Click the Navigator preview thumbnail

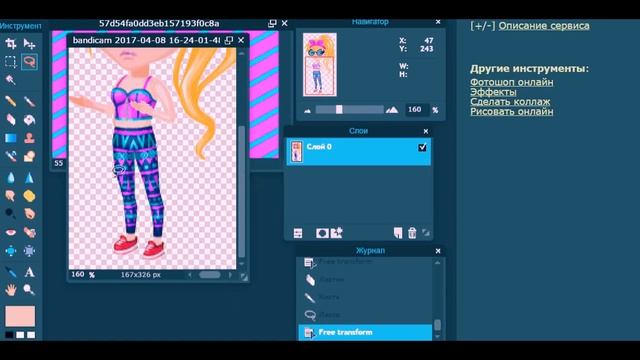point(320,64)
